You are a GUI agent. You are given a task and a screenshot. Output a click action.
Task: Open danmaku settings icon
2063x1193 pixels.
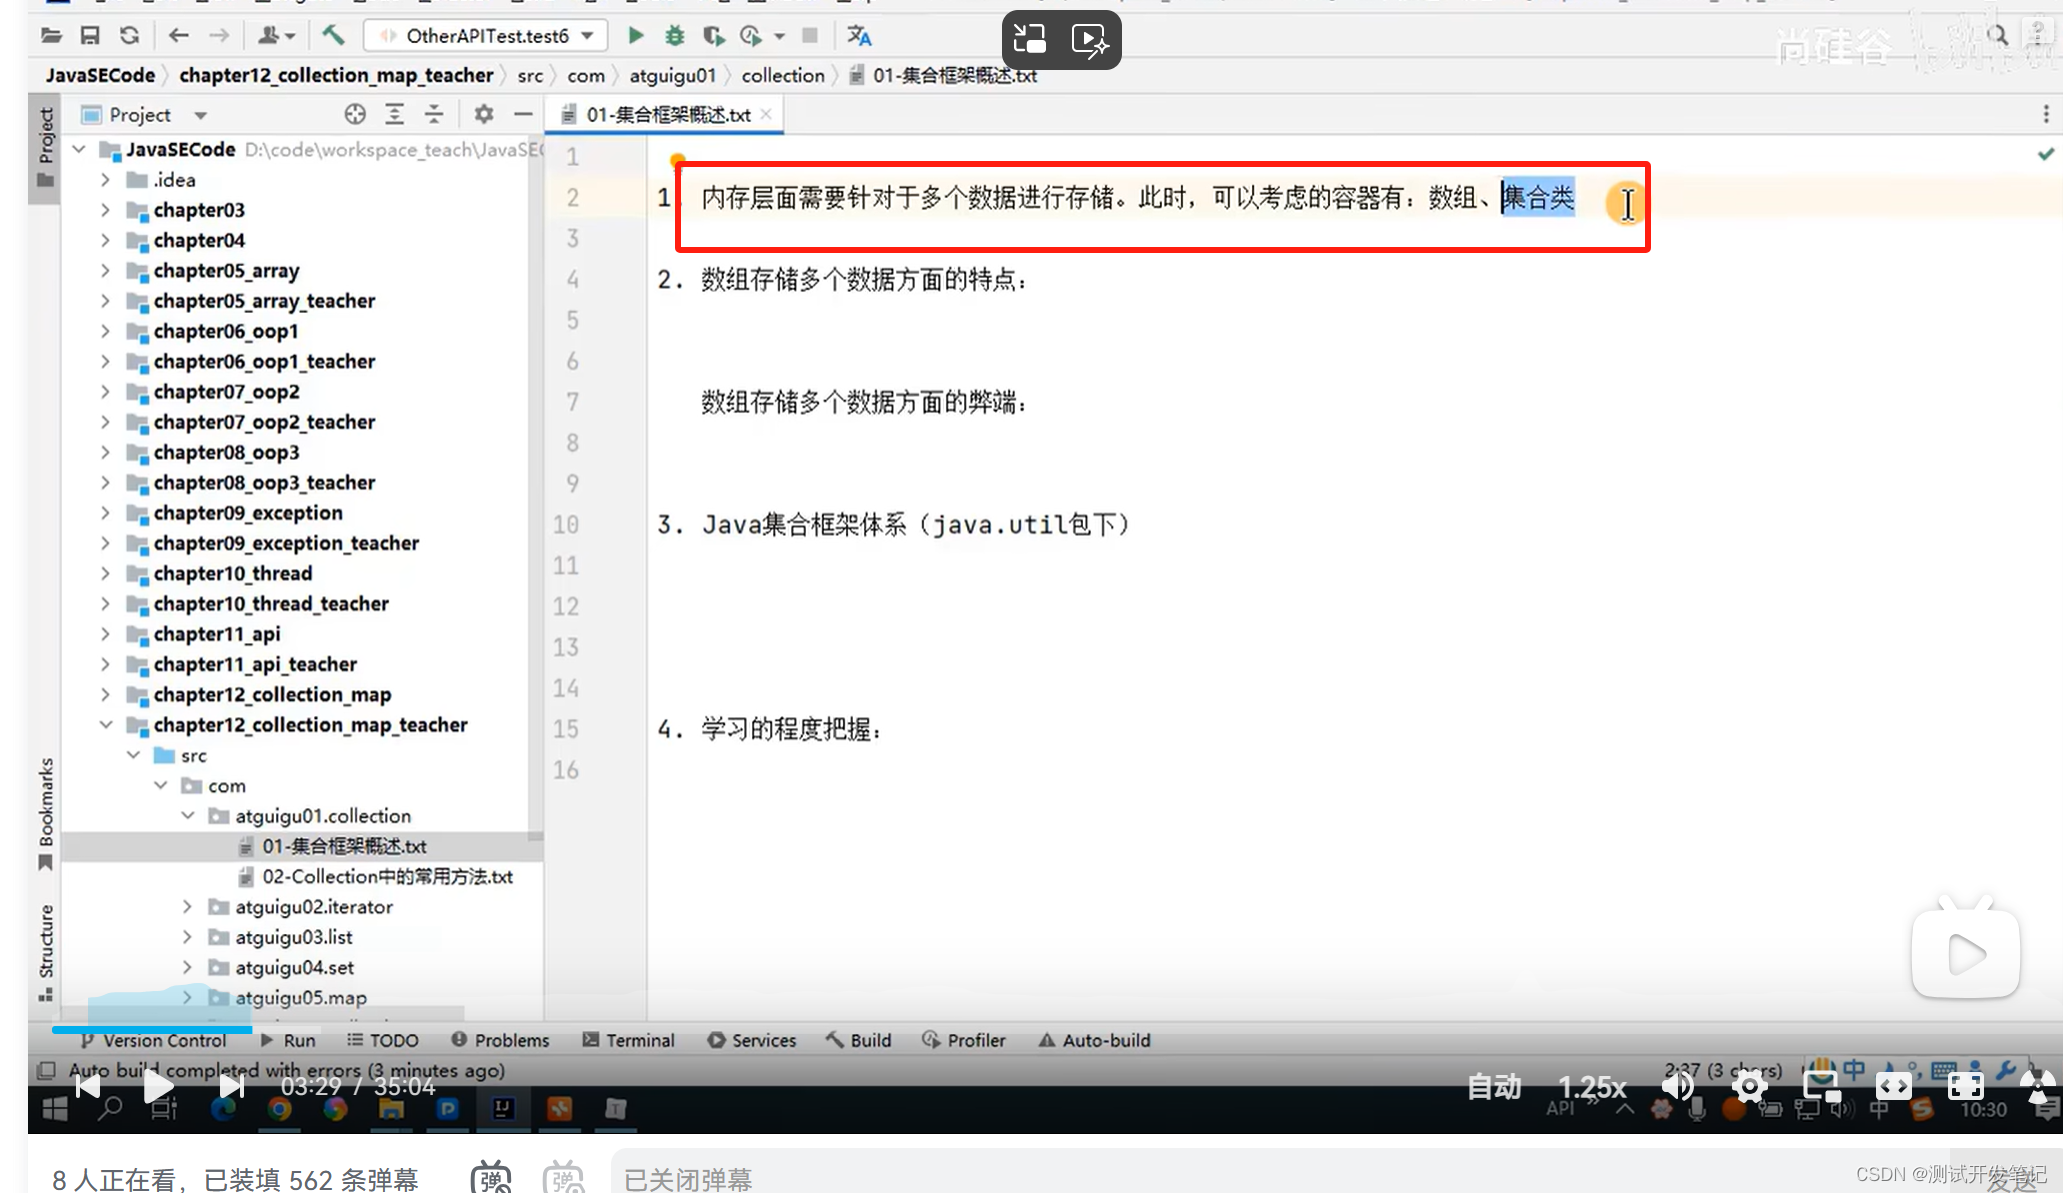point(564,1178)
